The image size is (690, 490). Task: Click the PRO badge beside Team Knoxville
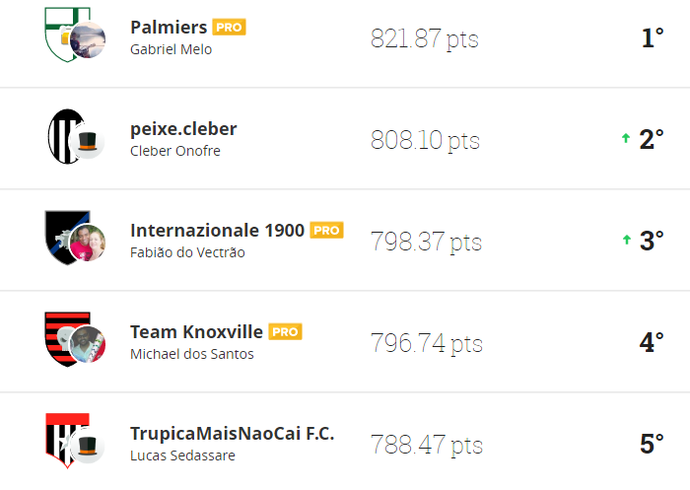click(x=285, y=332)
